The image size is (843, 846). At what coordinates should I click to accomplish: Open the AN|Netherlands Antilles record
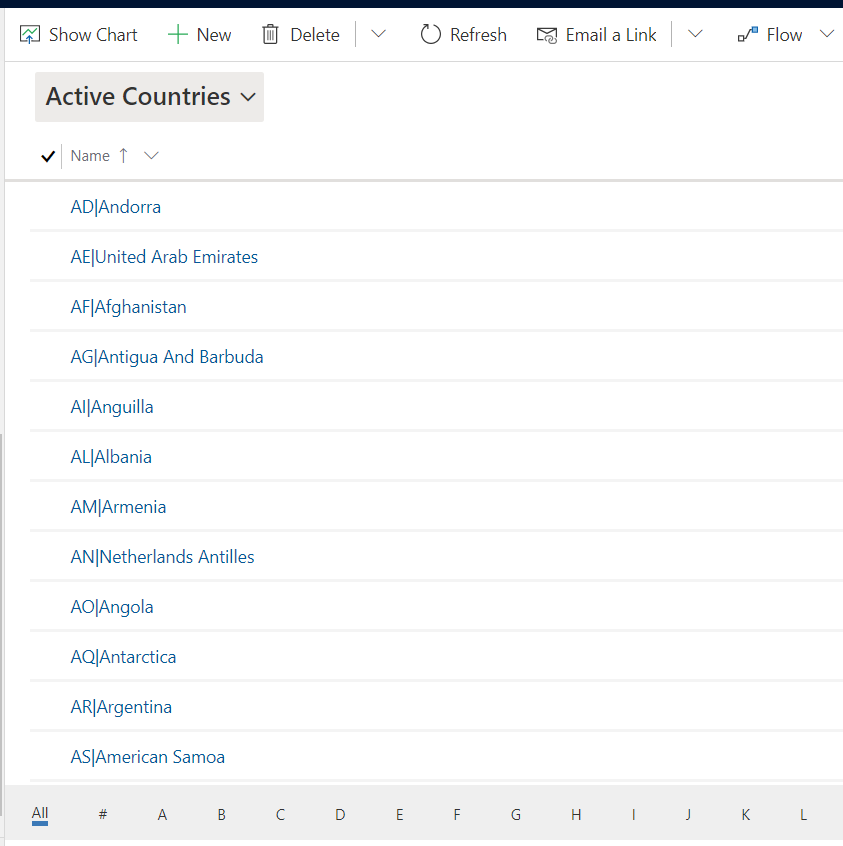(x=162, y=557)
